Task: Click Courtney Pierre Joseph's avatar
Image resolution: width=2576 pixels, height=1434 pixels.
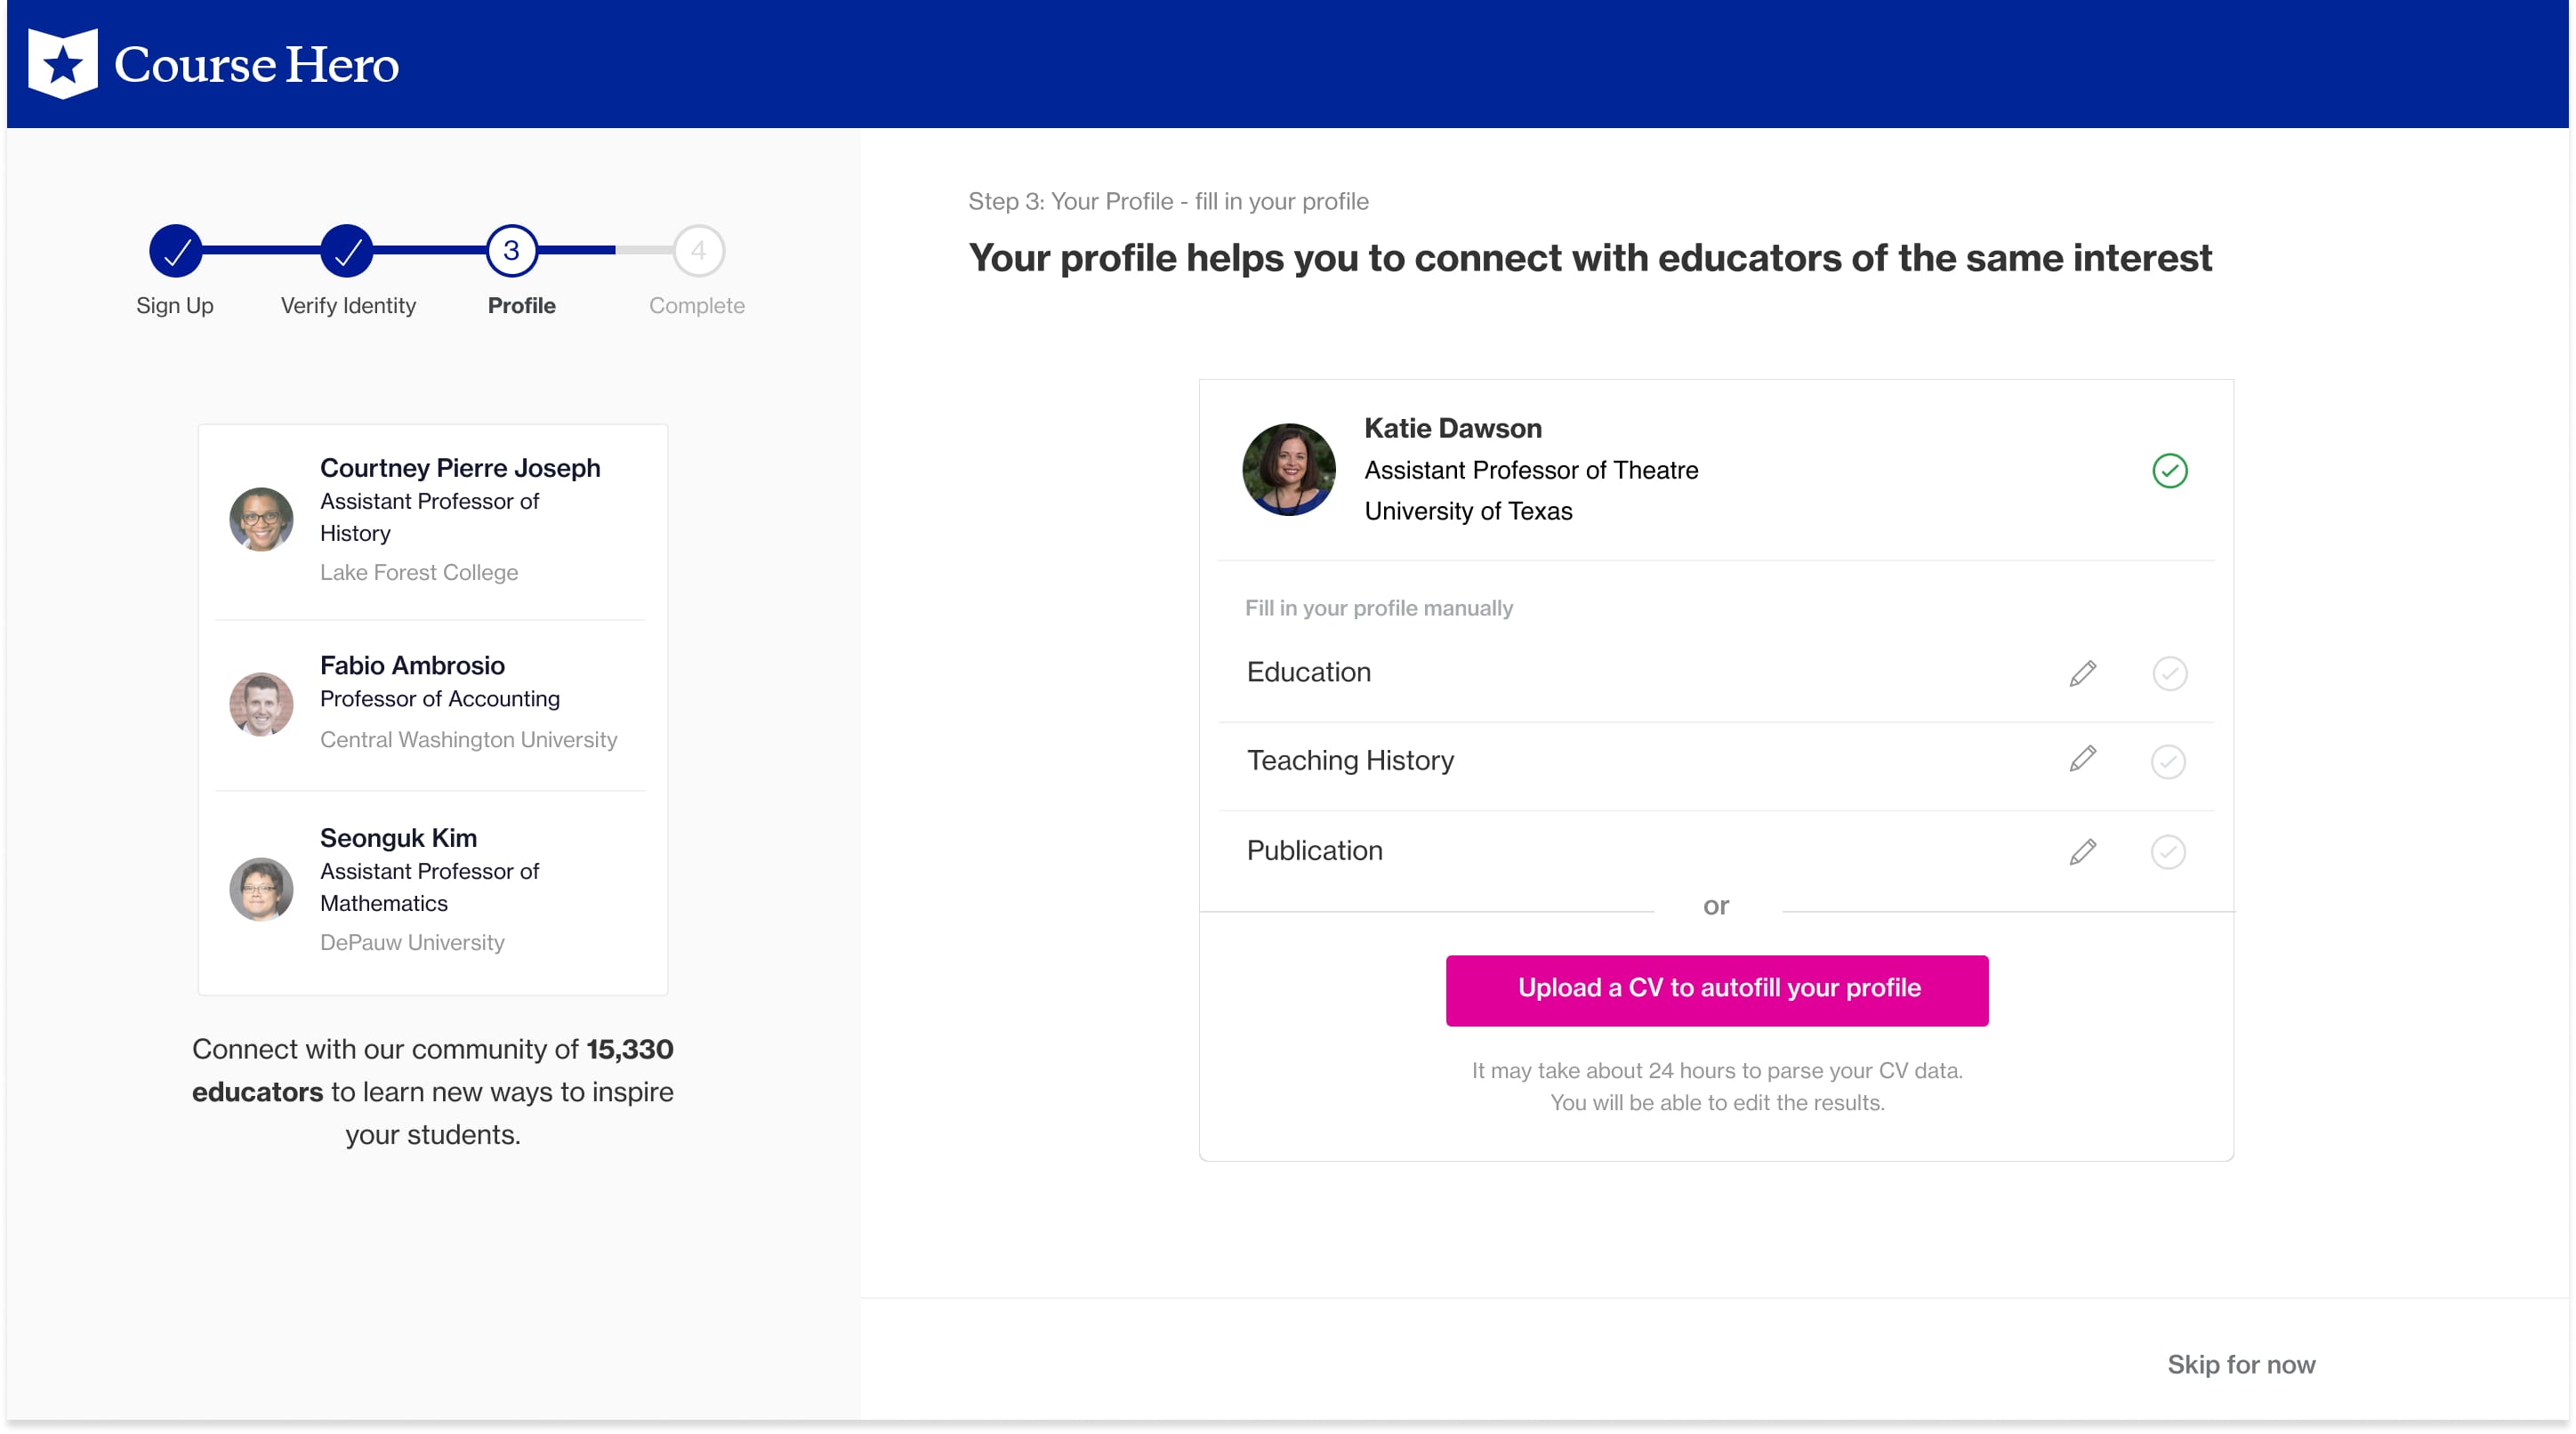Action: tap(261, 519)
